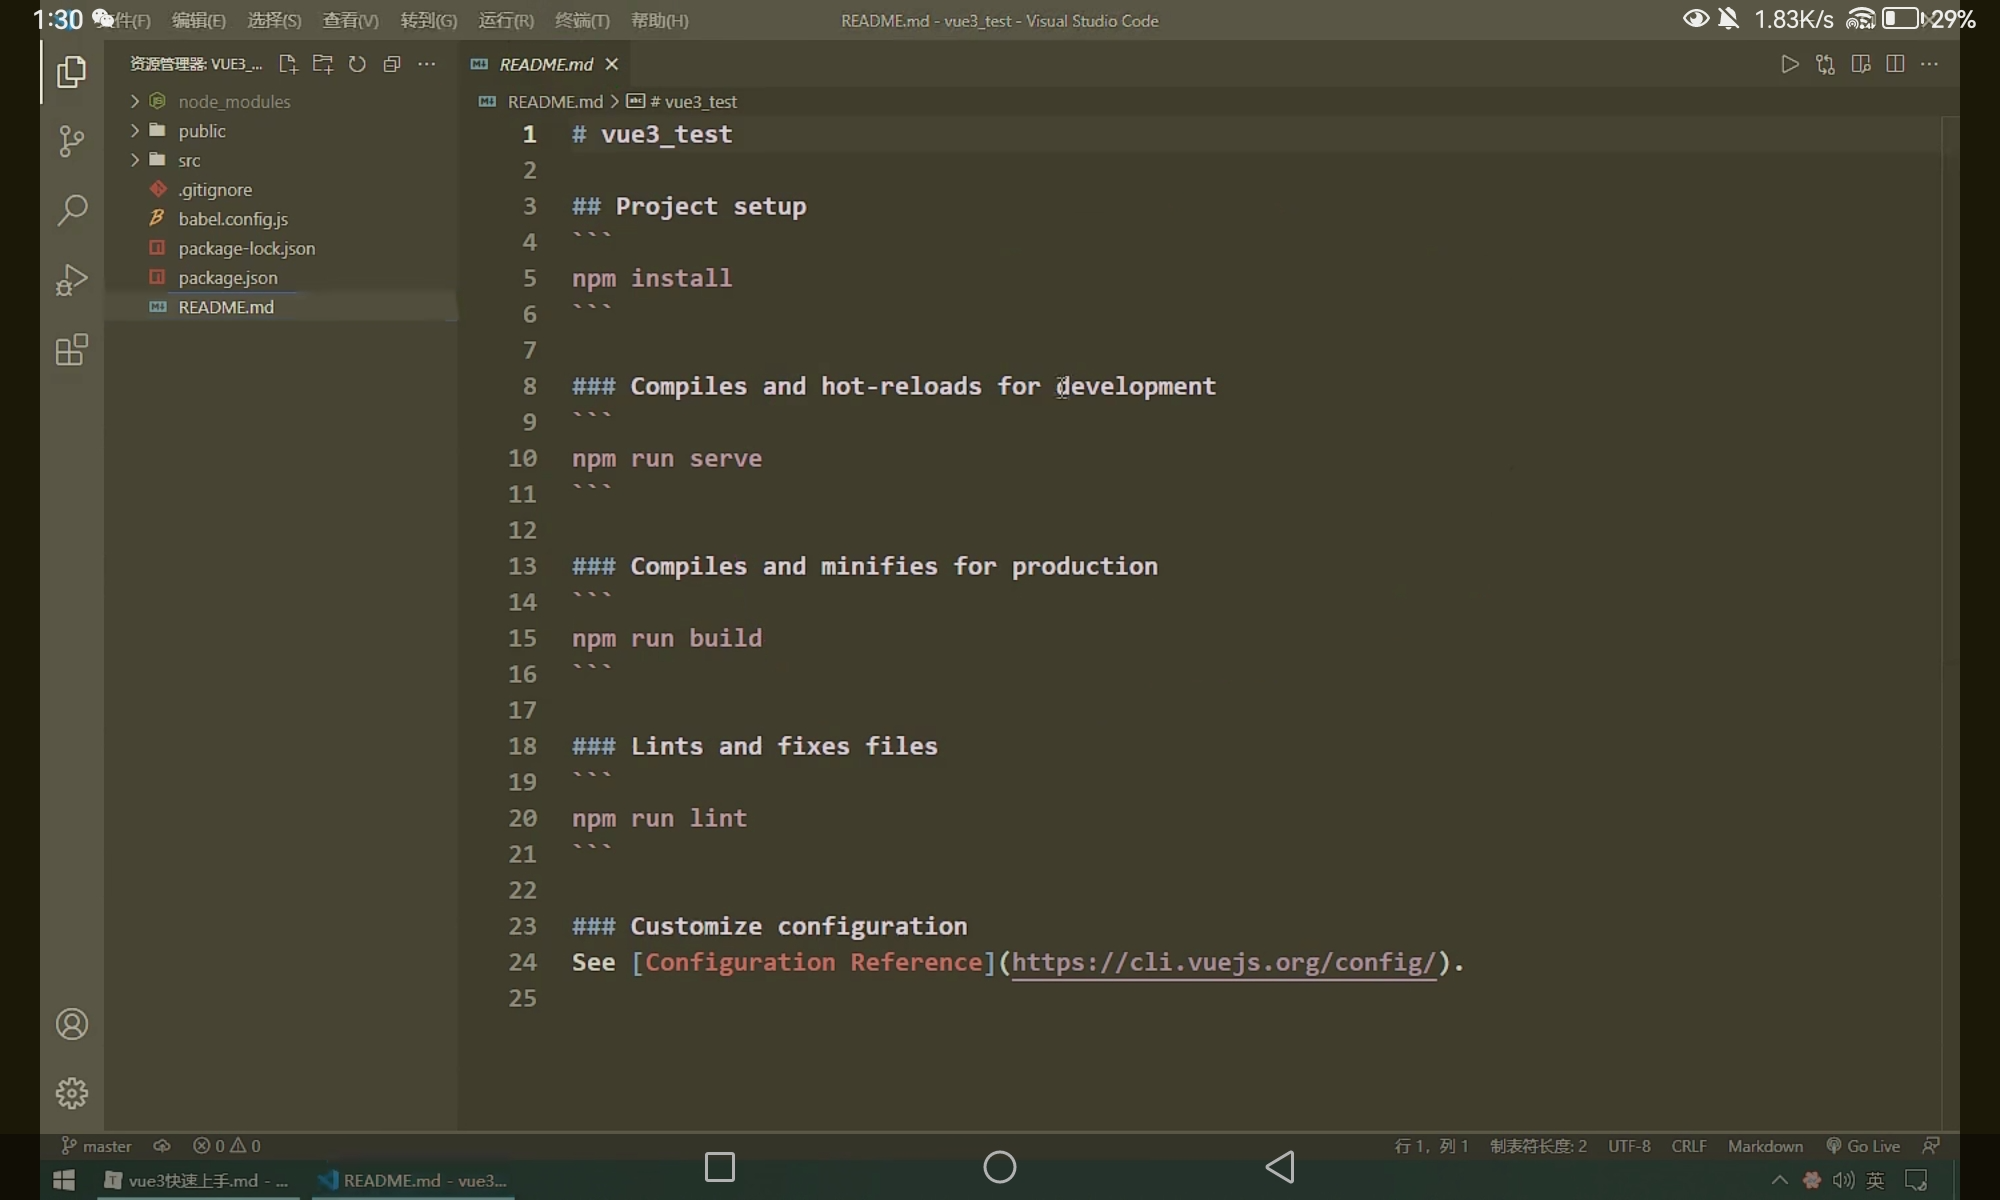Open the Source Control view

click(71, 140)
